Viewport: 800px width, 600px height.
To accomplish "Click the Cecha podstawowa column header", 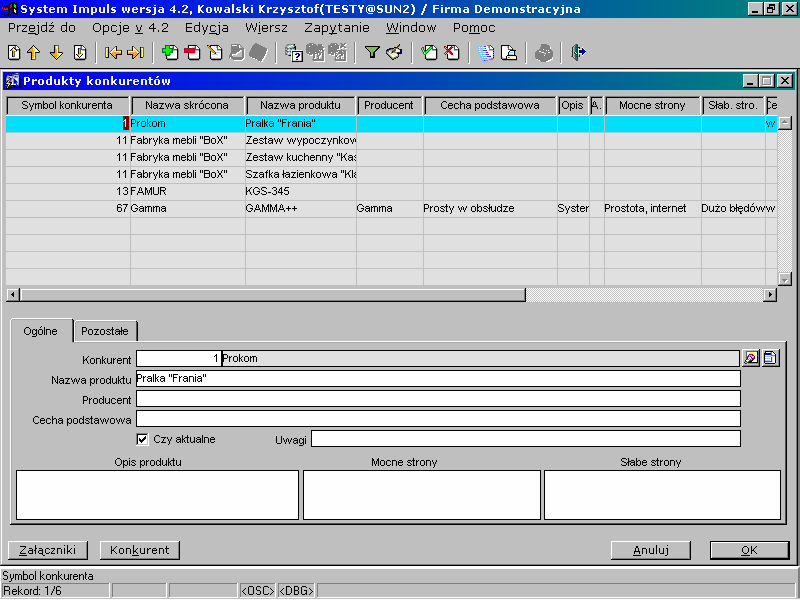I will pos(490,106).
